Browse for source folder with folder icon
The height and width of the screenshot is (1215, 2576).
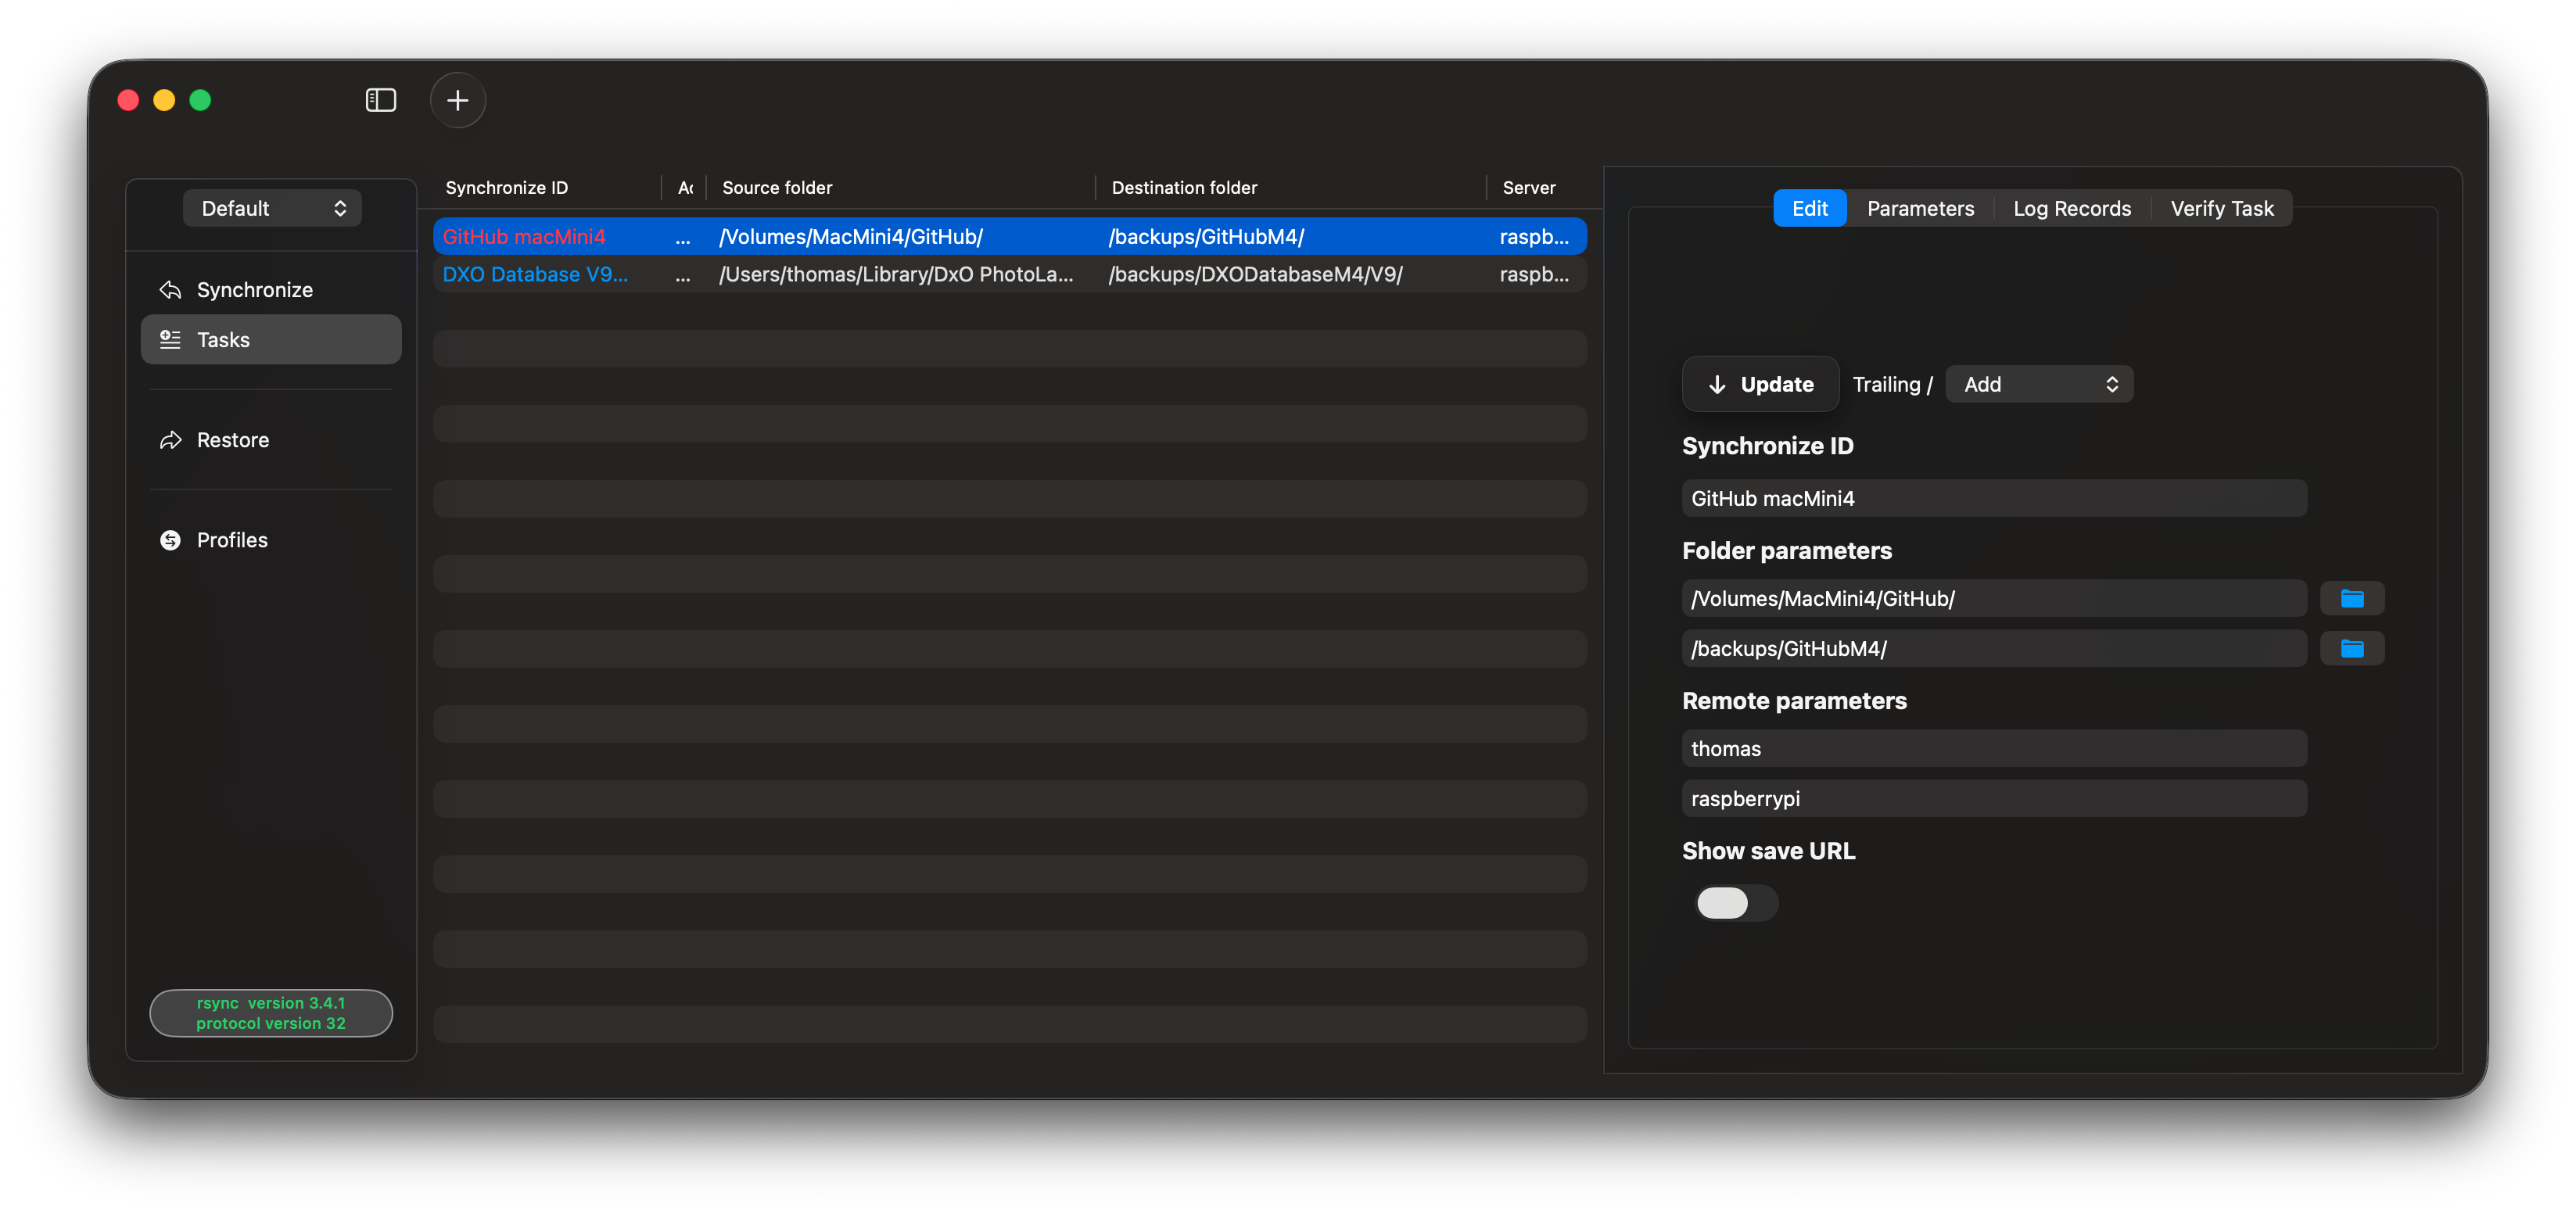click(2351, 599)
